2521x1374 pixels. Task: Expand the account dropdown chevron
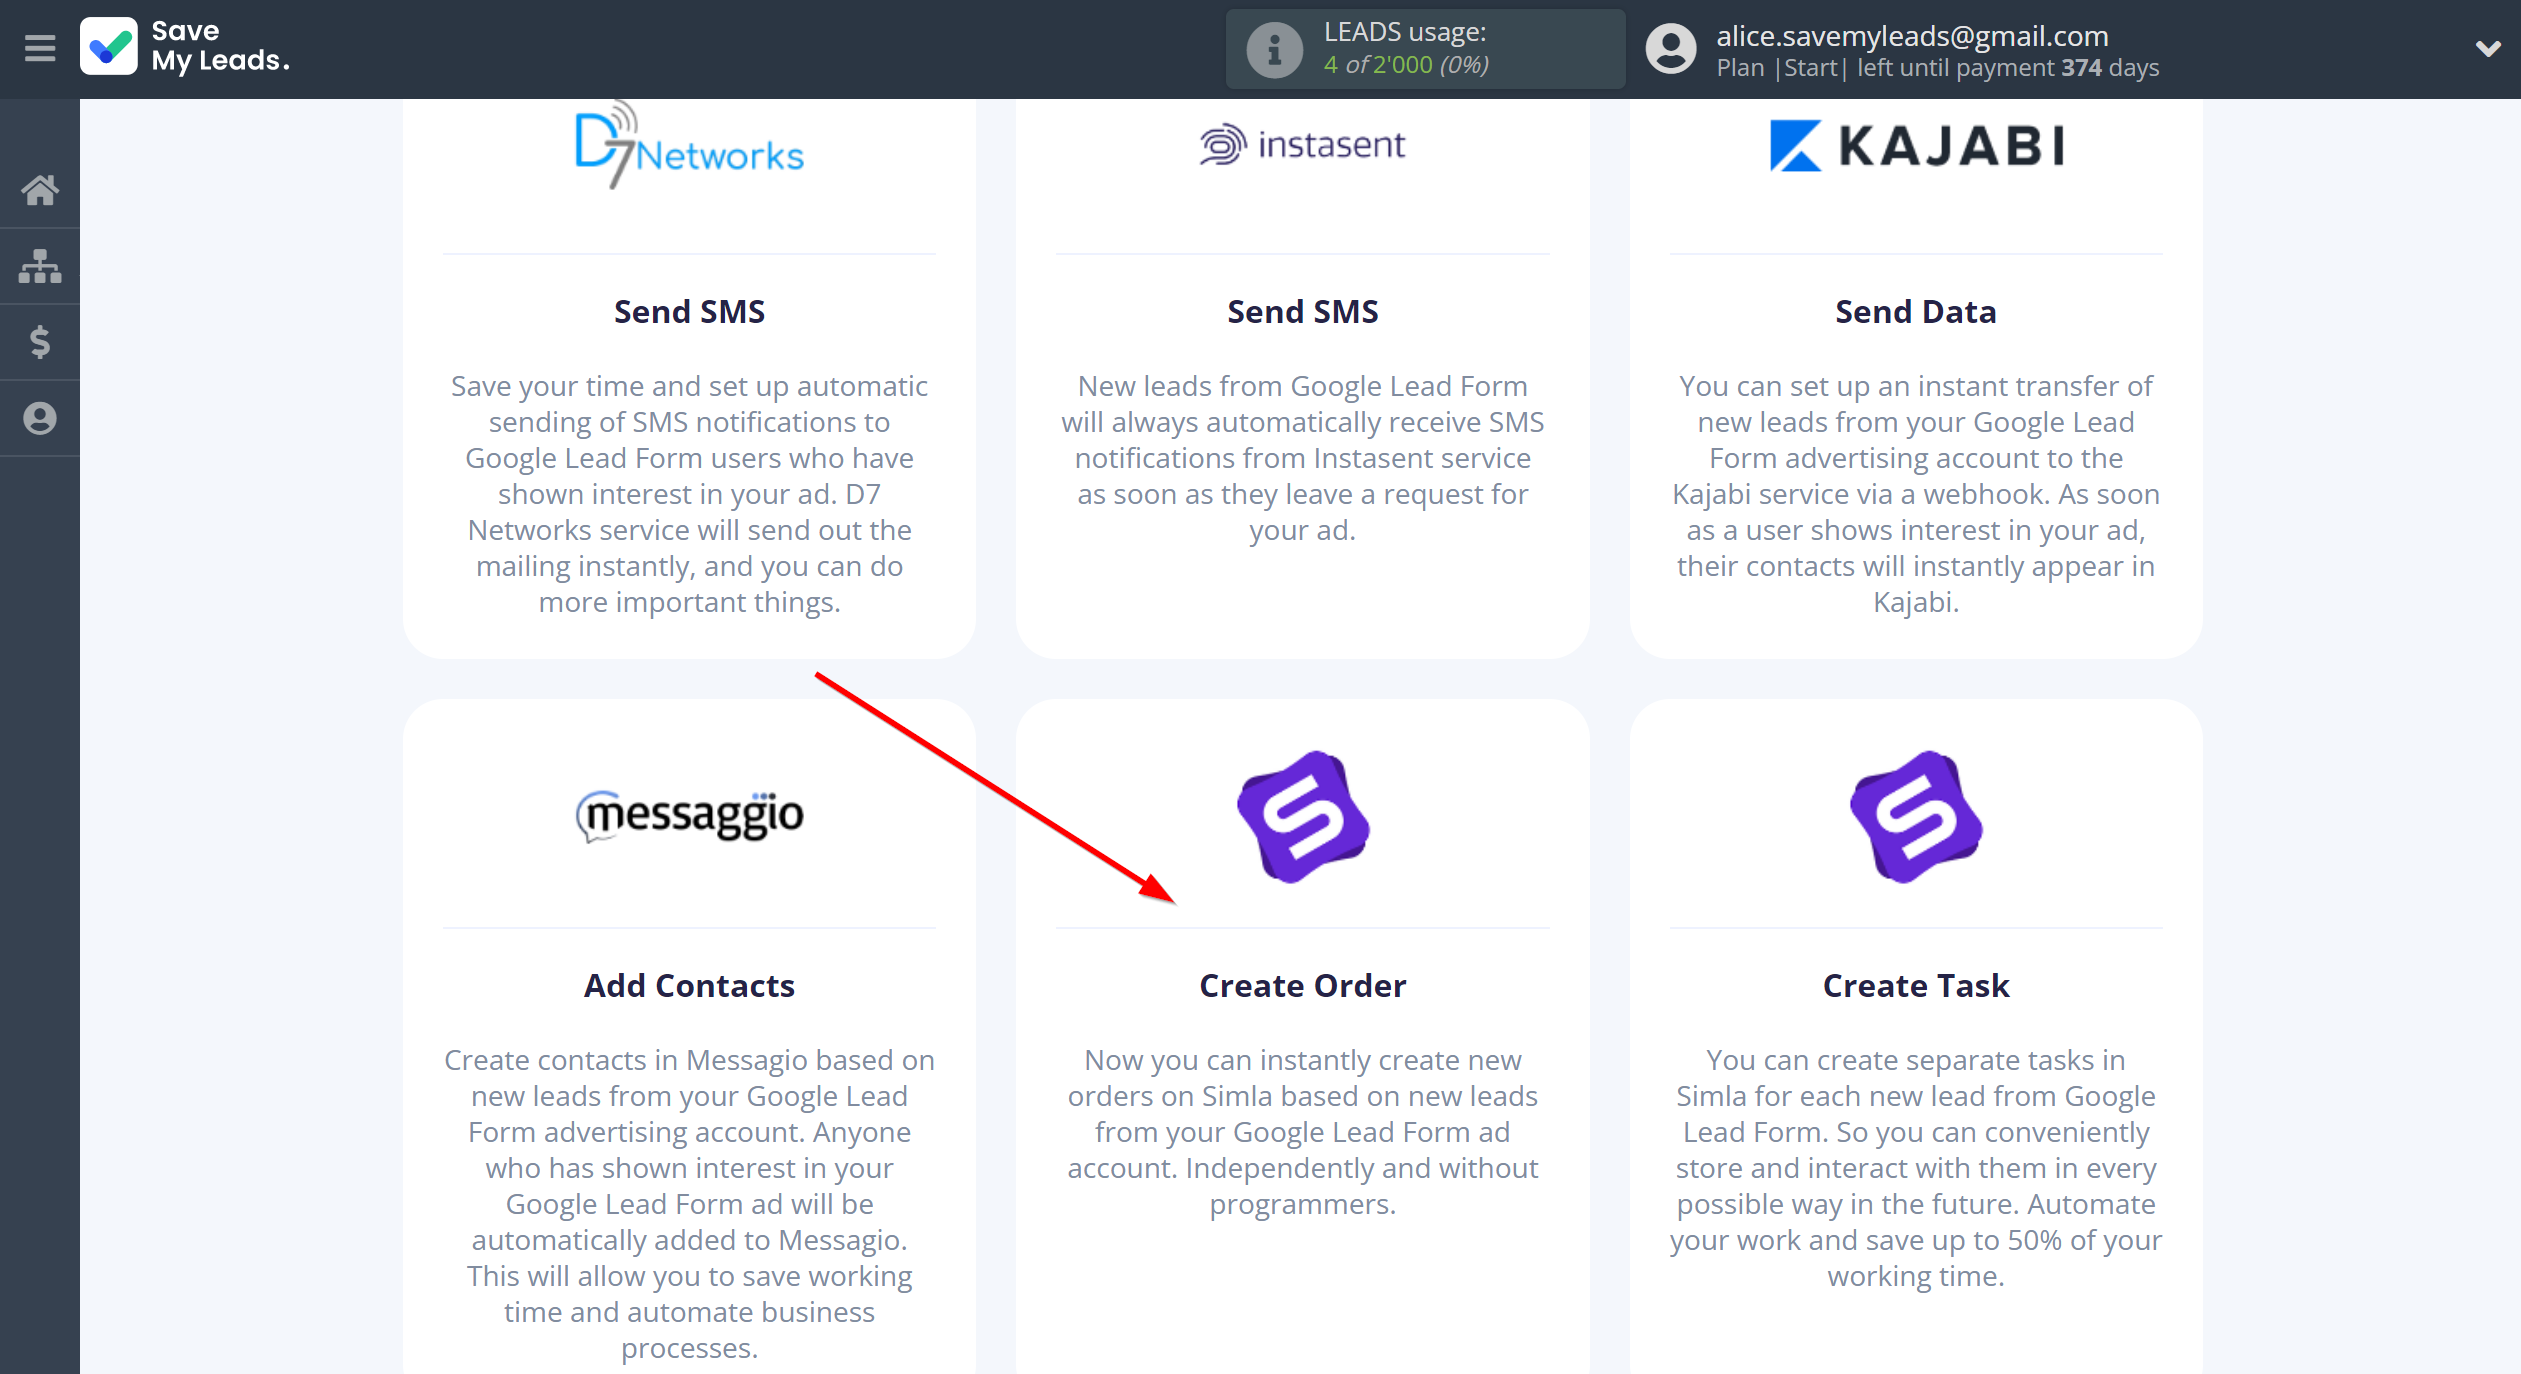pos(2488,48)
